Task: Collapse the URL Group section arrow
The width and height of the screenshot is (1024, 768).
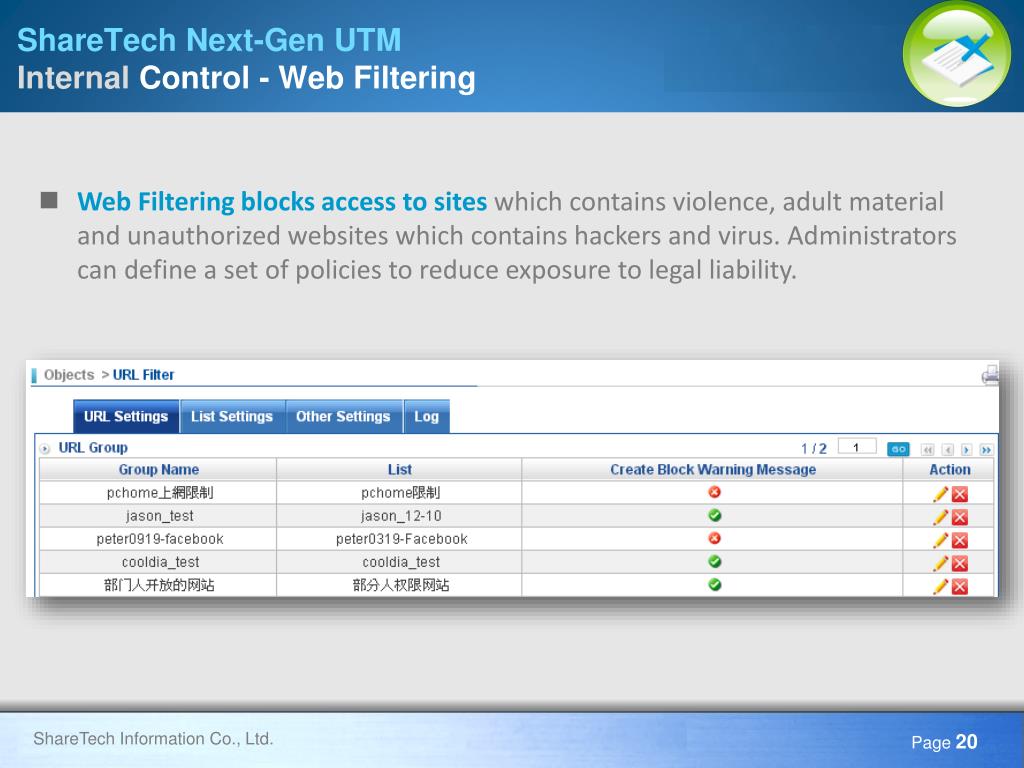Action: (44, 449)
